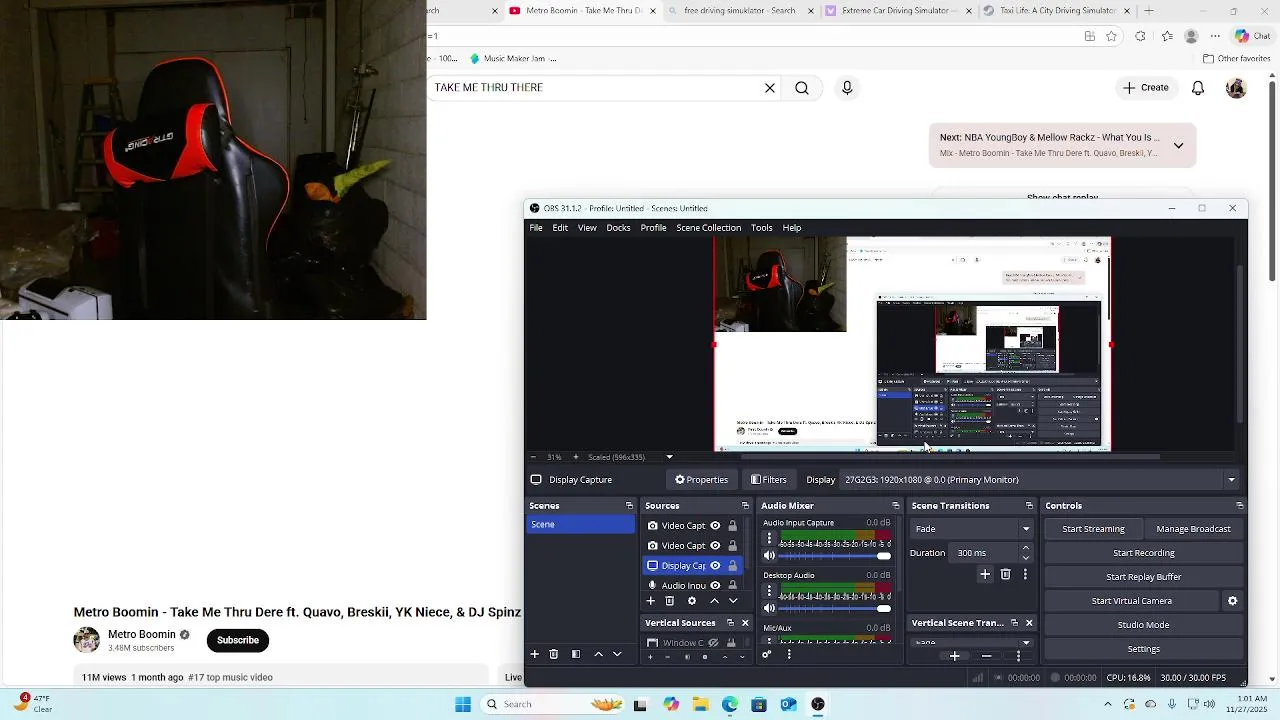Open advanced audio properties gear icon

767,655
